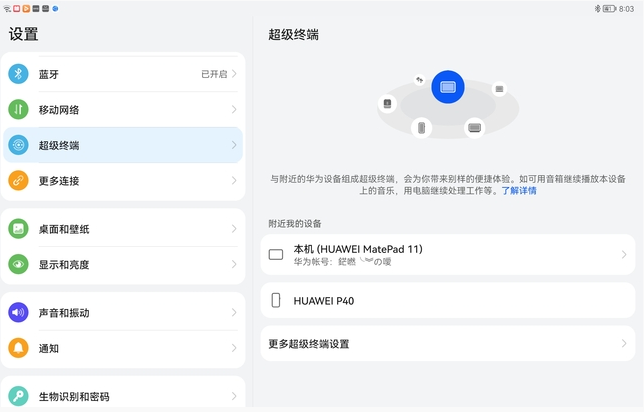Tap the Bluetooth icon in settings list
This screenshot has height=412, width=644.
coord(18,74)
